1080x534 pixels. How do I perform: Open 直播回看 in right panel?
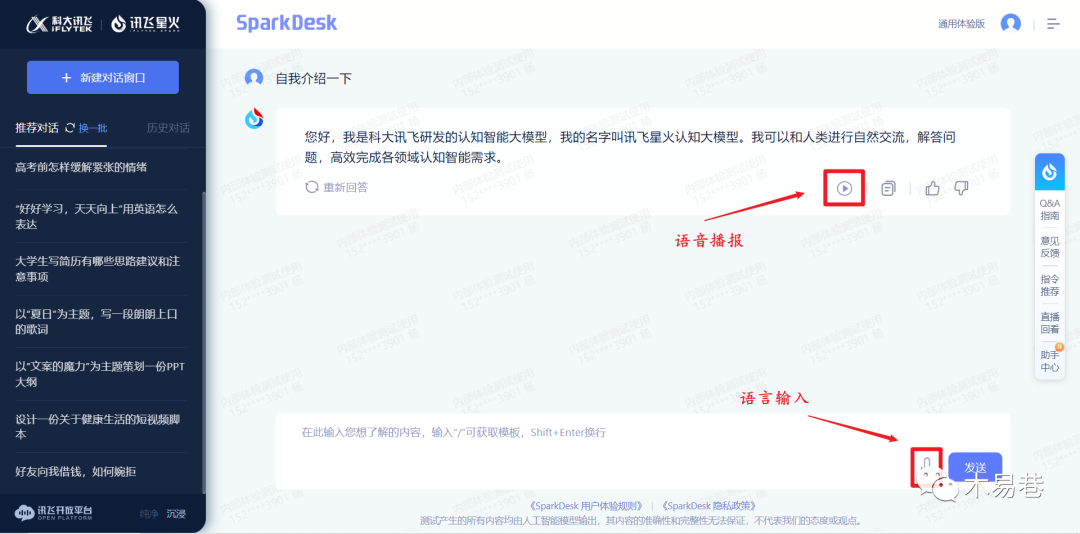(x=1050, y=323)
